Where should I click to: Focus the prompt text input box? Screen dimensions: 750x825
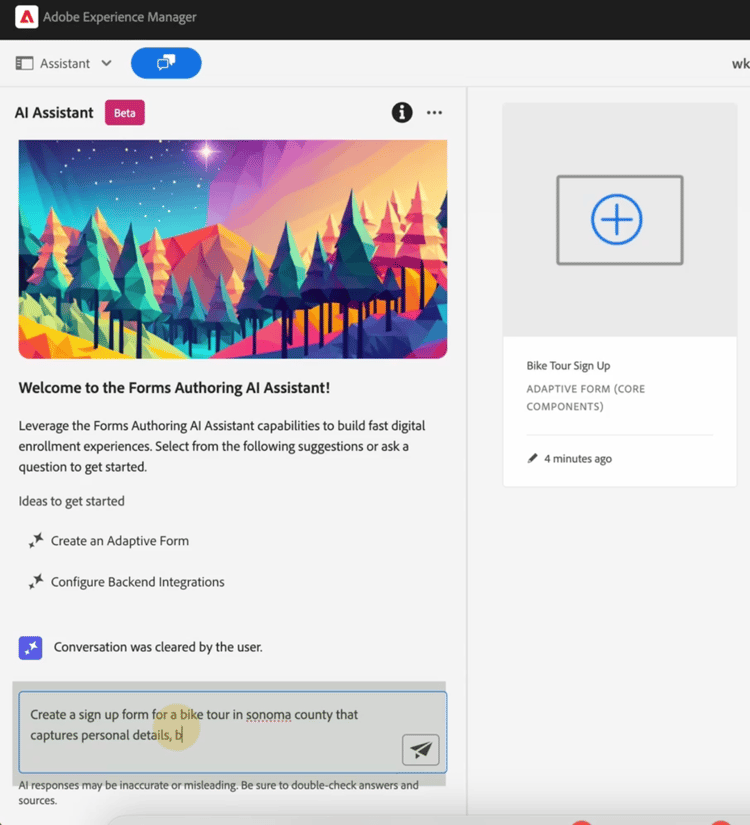click(233, 732)
